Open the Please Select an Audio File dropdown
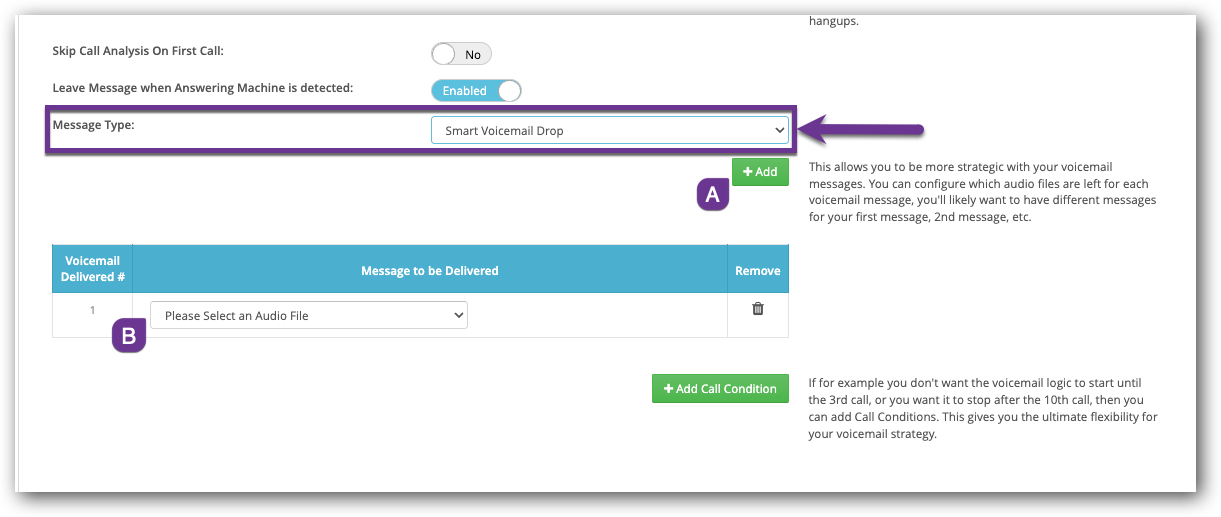 point(309,315)
